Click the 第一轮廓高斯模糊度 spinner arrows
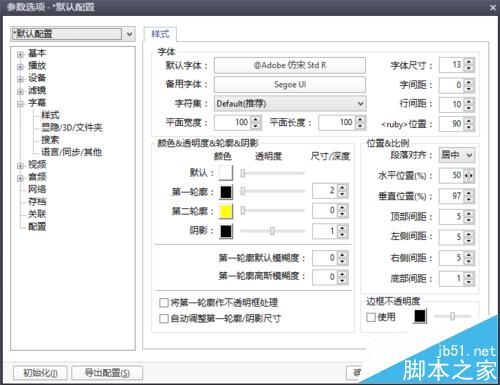500x385 pixels. coord(342,277)
